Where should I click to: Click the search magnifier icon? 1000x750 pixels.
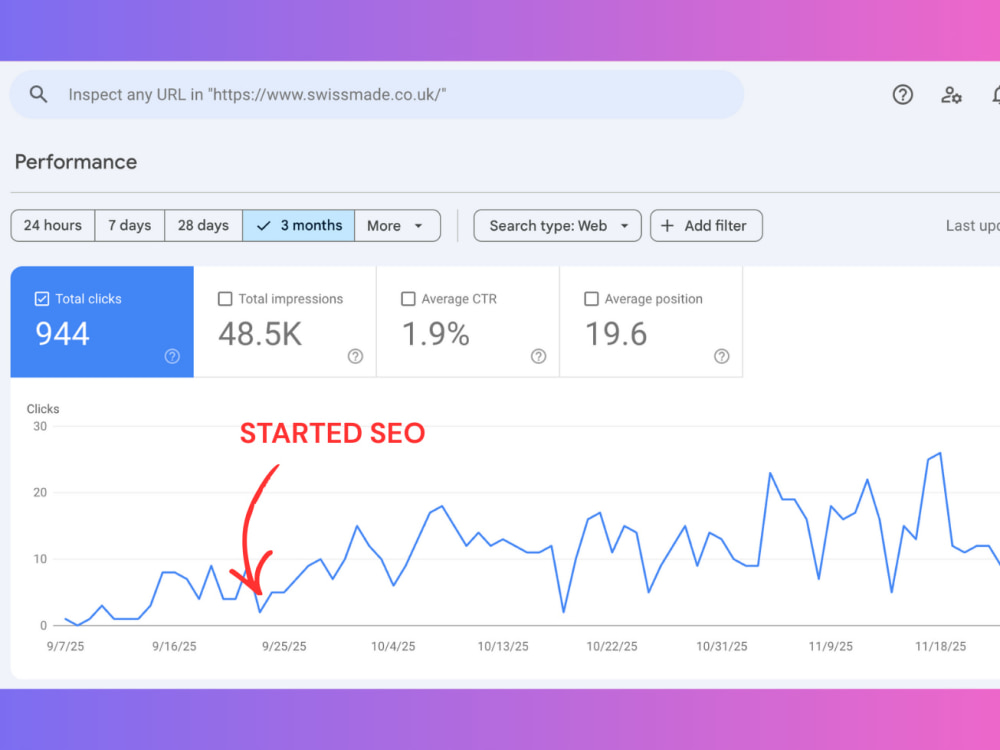pos(38,94)
